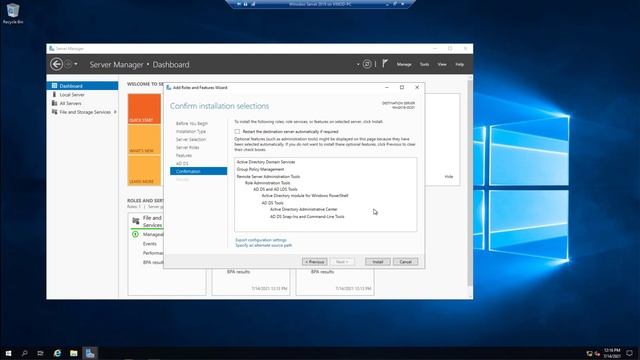The height and width of the screenshot is (360, 640).
Task: Open the View menu
Action: point(442,64)
